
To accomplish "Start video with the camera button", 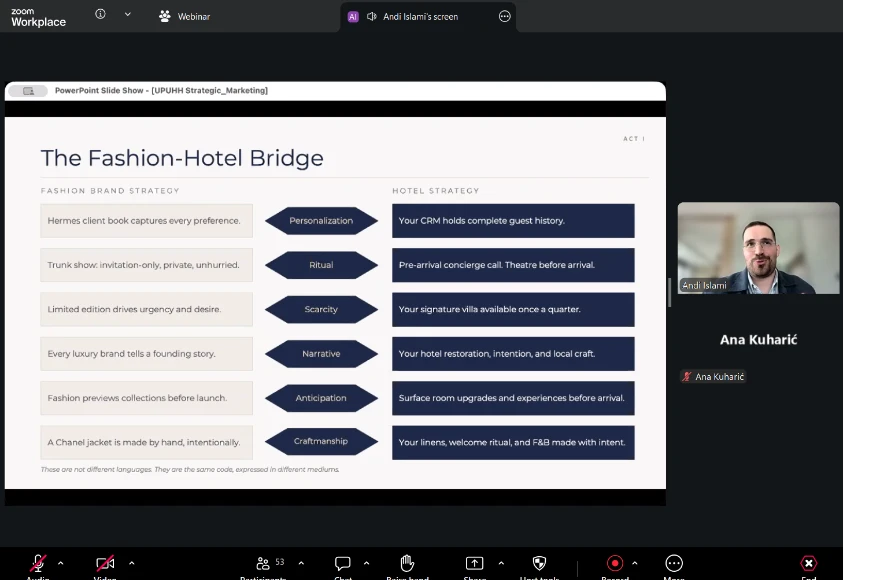I will (x=105, y=564).
